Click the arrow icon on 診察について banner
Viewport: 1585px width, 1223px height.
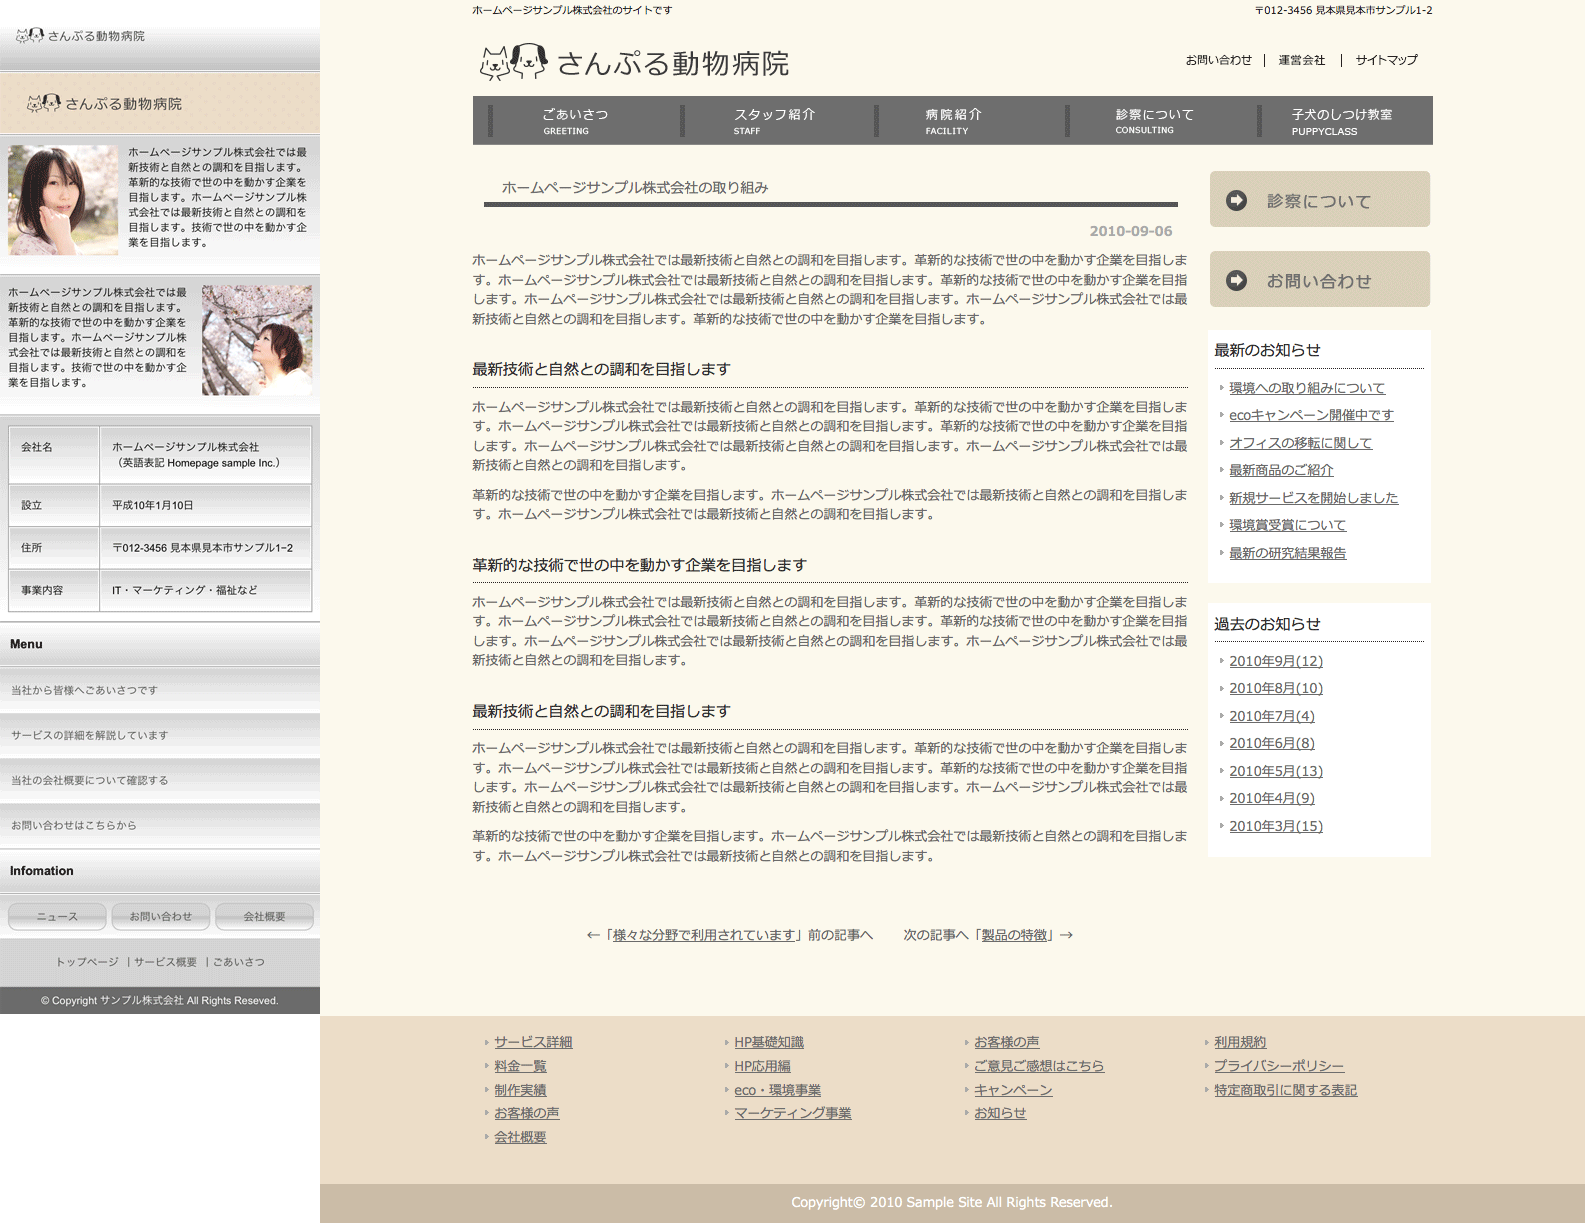click(x=1237, y=200)
